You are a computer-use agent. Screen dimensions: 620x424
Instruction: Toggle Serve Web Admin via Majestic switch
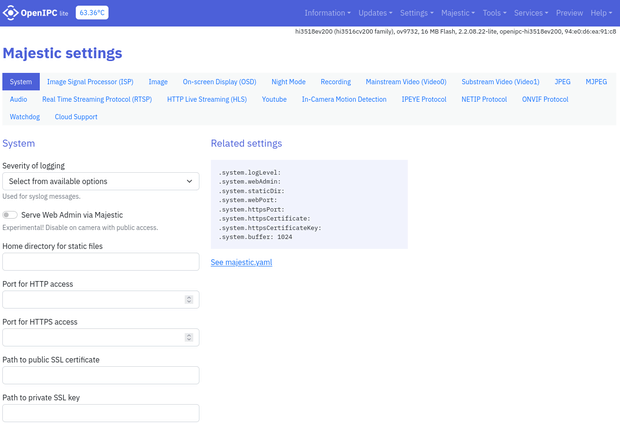[x=10, y=215]
